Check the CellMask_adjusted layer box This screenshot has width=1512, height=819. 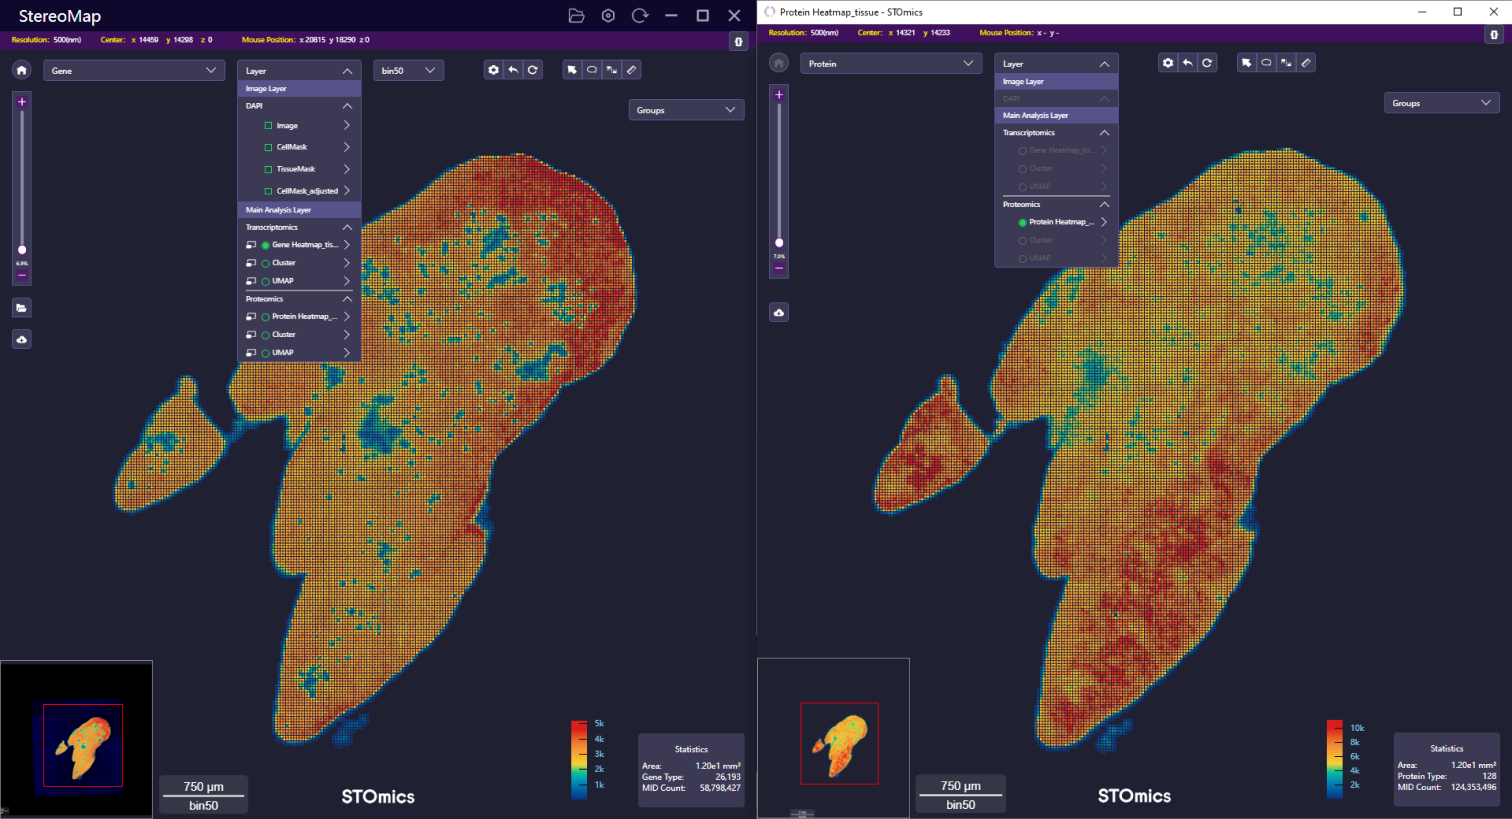[268, 191]
